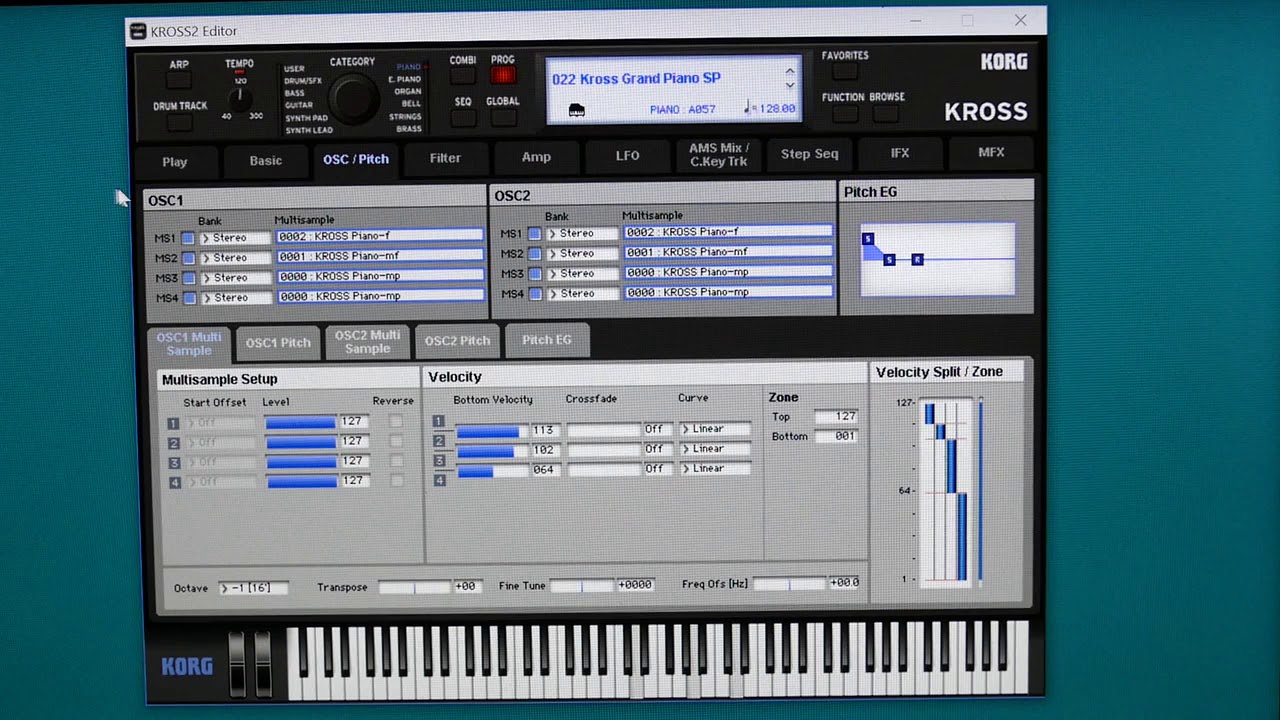Click the Transpose slider
1280x720 pixels.
[x=415, y=587]
